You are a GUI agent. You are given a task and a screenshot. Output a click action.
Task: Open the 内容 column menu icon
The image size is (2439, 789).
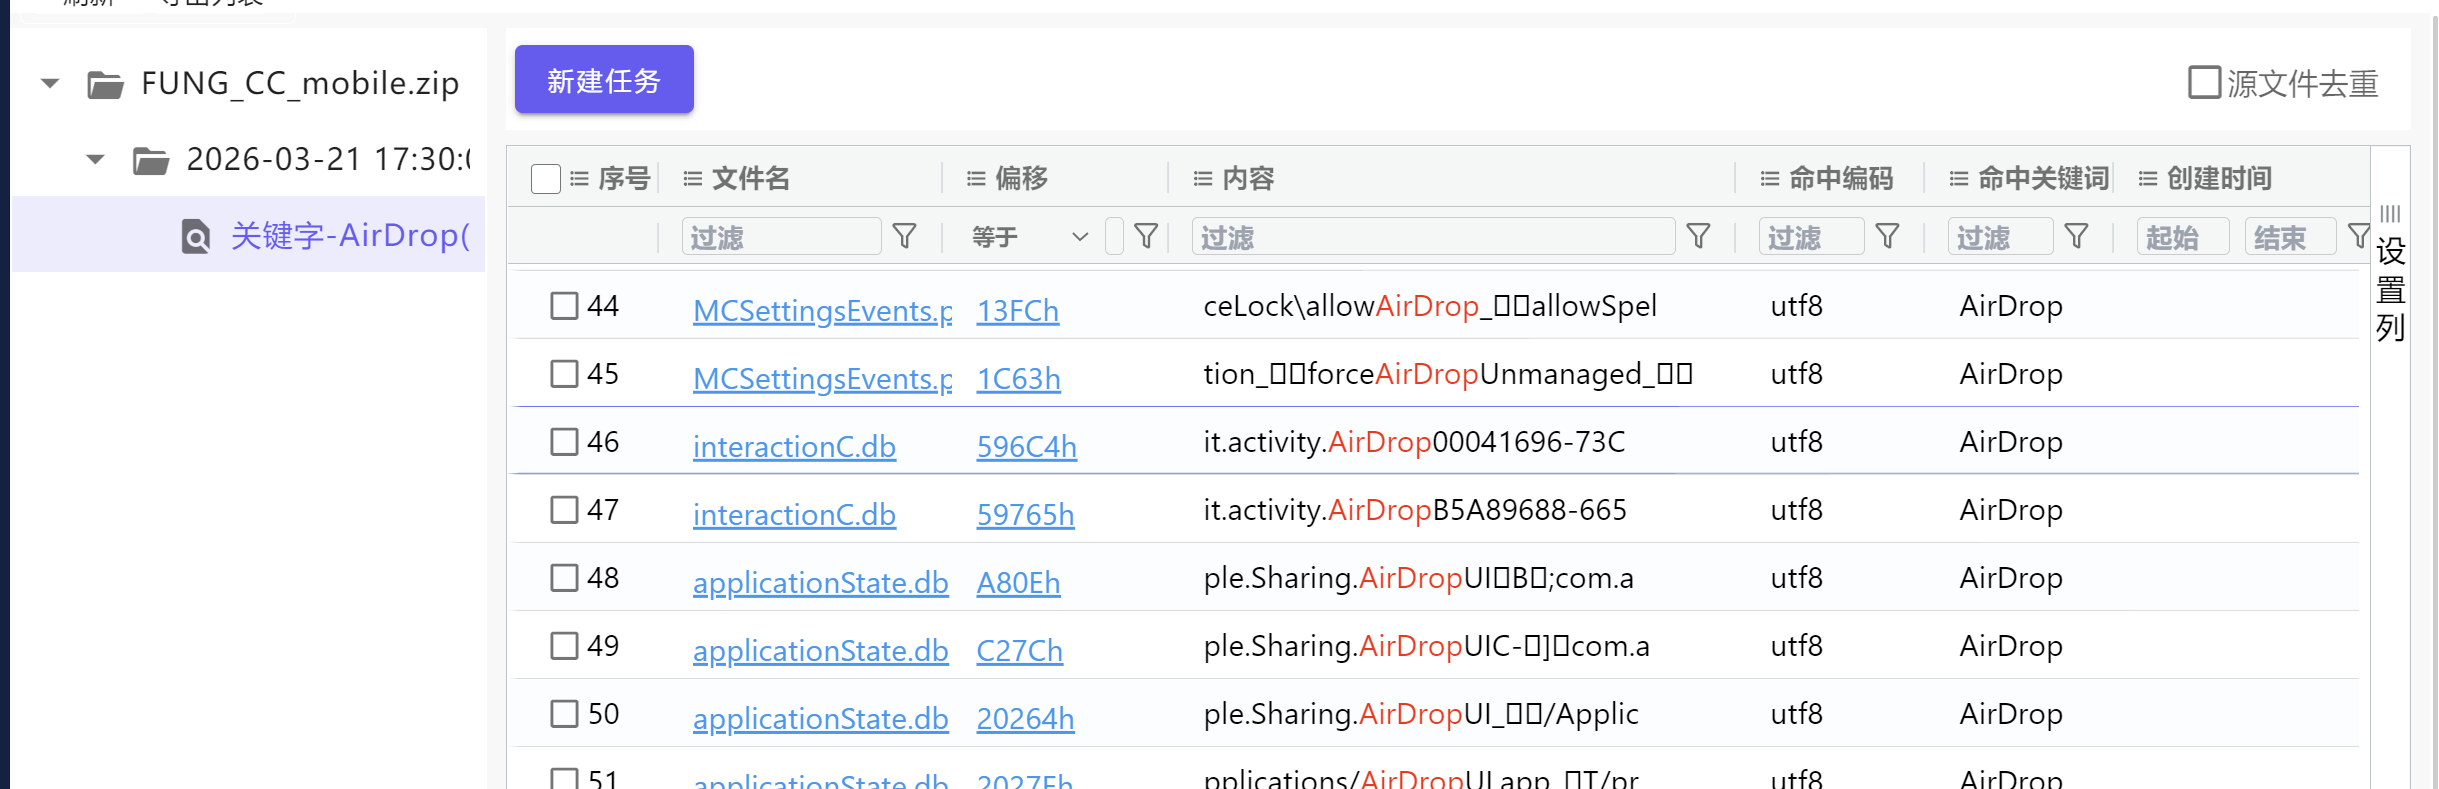click(1202, 179)
